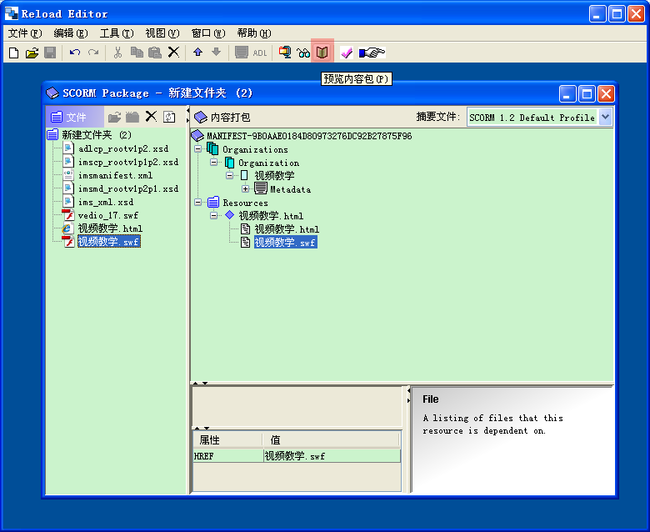Viewport: 650px width, 532px height.
Task: Click the 属性 column header
Action: tap(228, 440)
